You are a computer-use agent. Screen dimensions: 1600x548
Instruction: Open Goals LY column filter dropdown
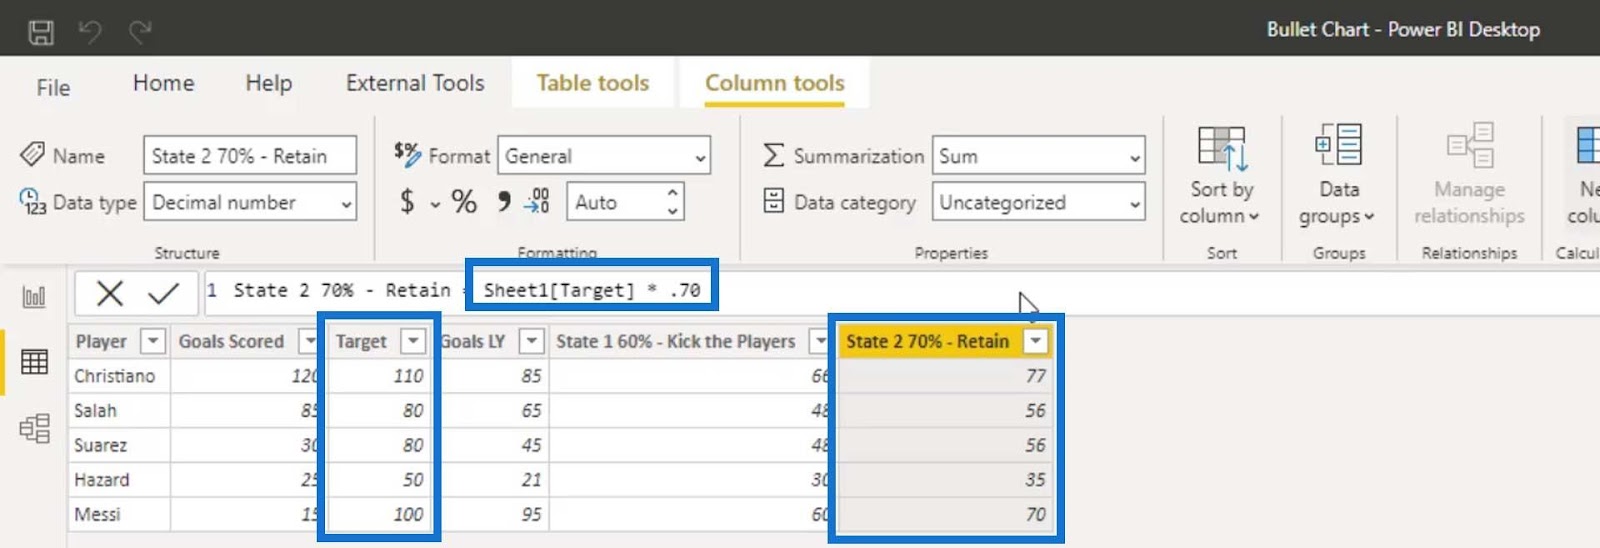pyautogui.click(x=532, y=341)
